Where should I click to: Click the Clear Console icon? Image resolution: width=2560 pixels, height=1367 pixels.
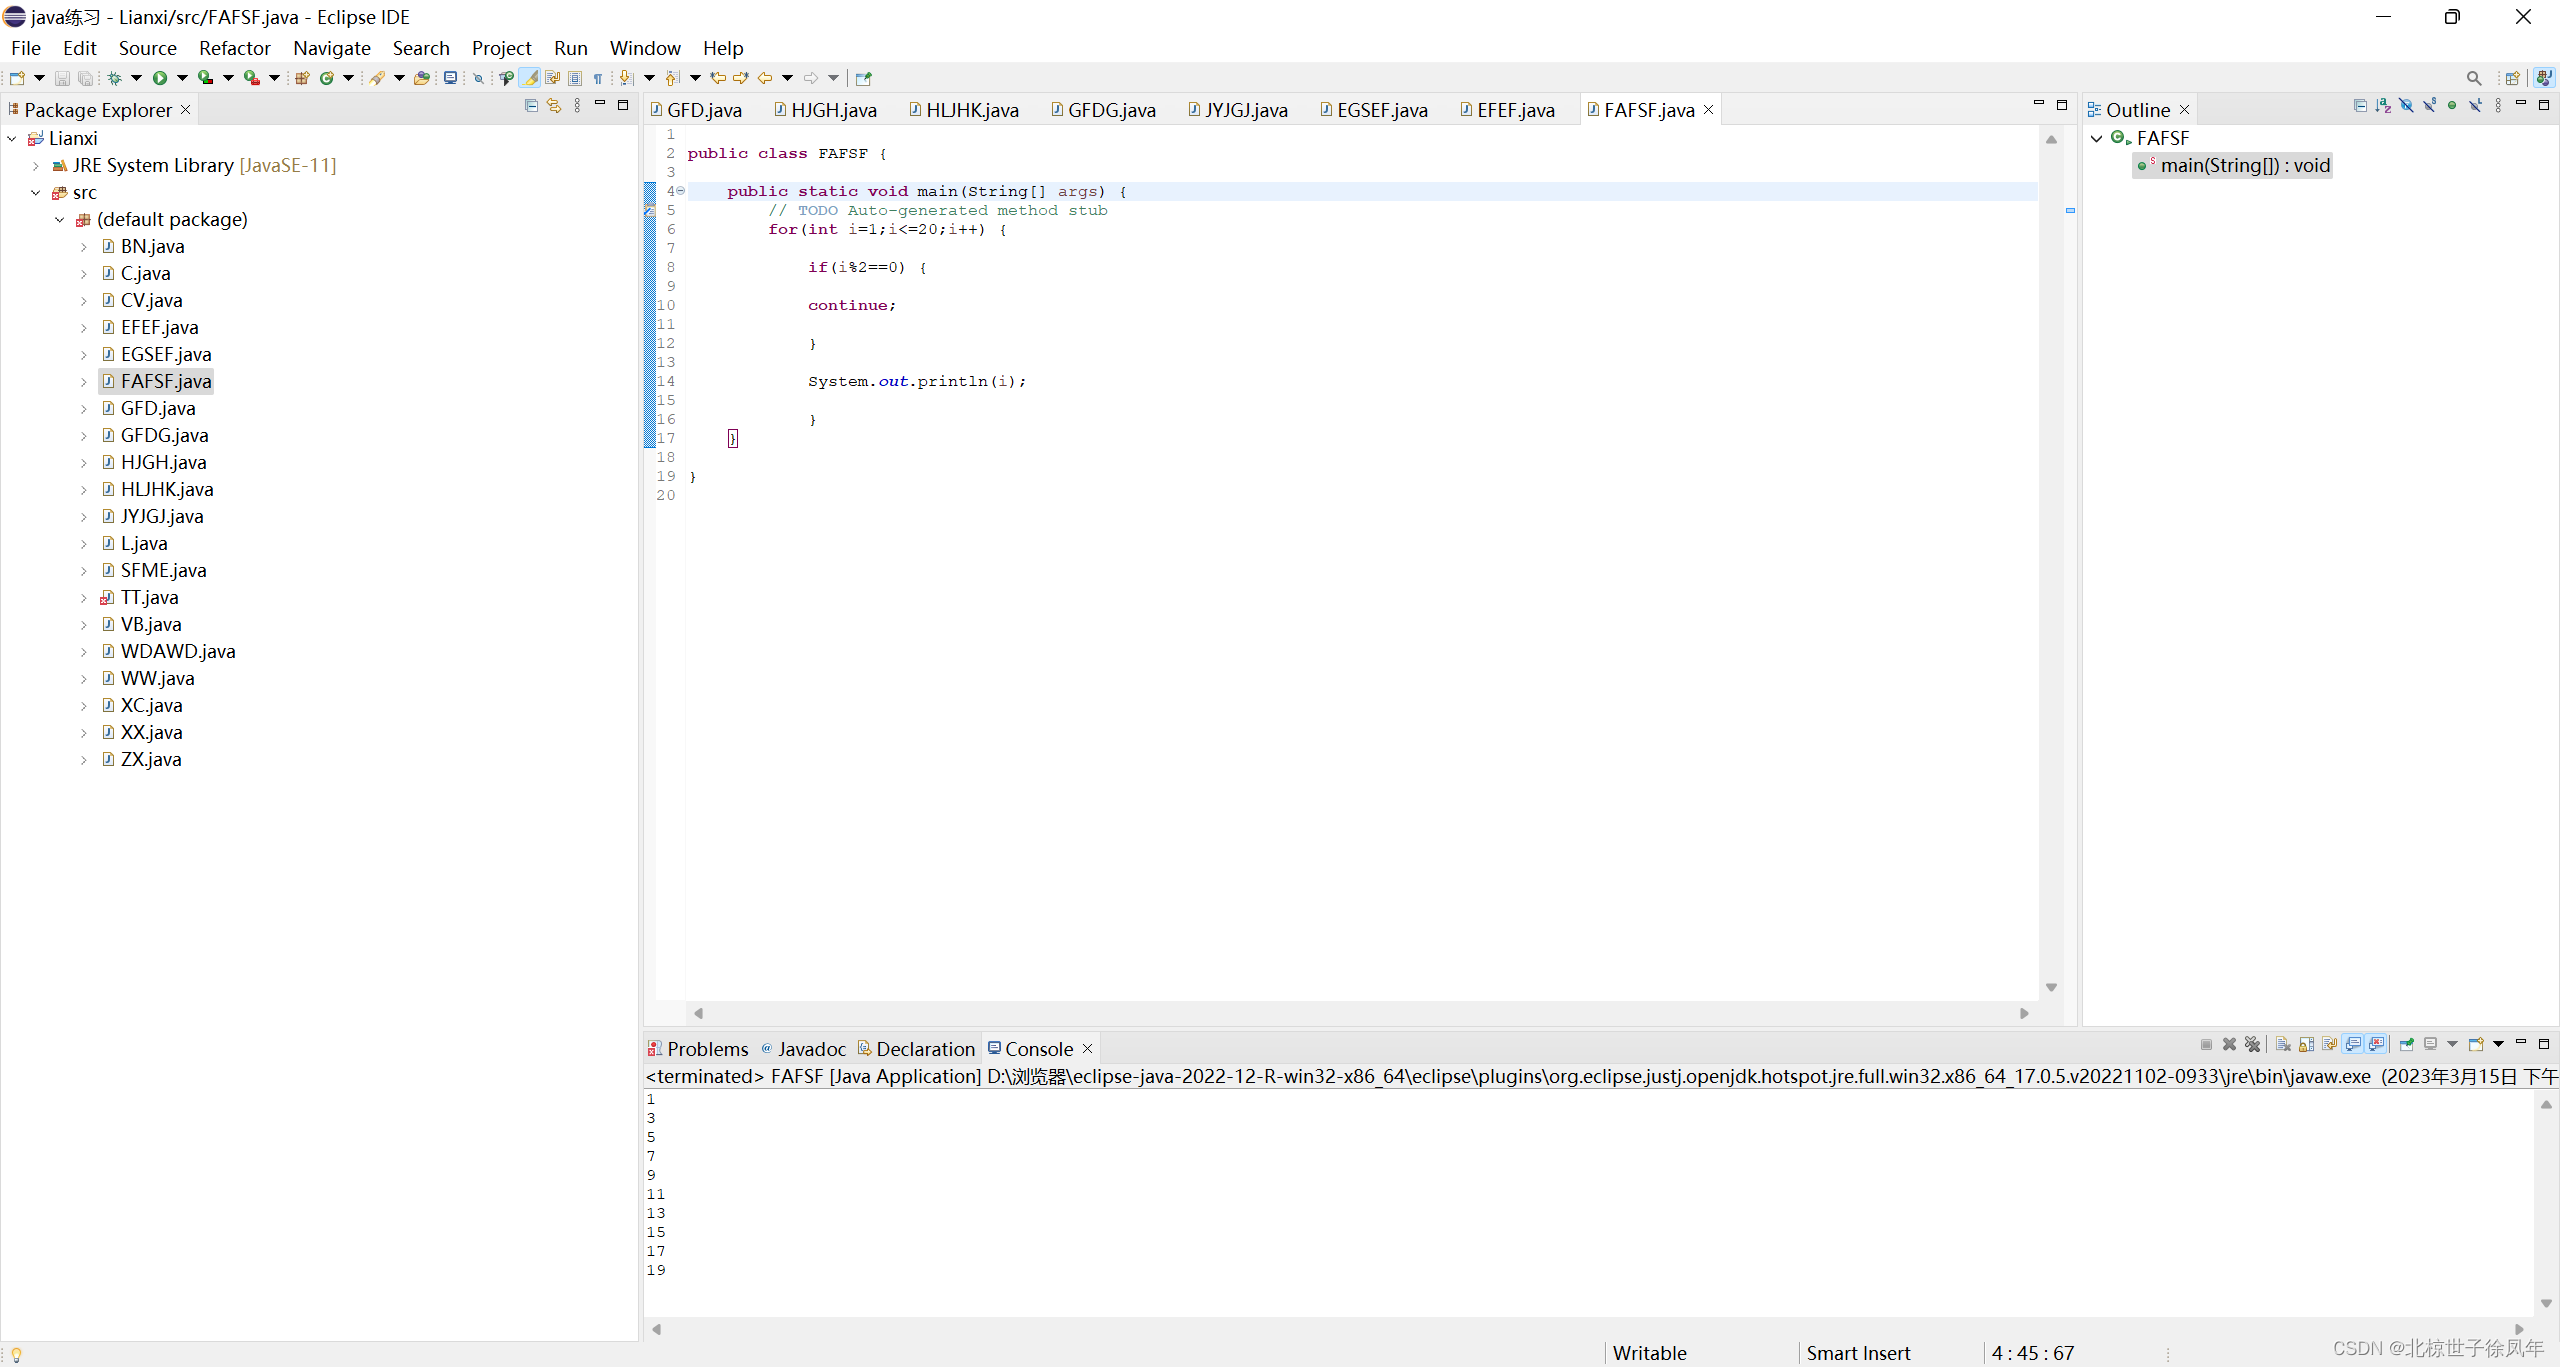2283,1044
